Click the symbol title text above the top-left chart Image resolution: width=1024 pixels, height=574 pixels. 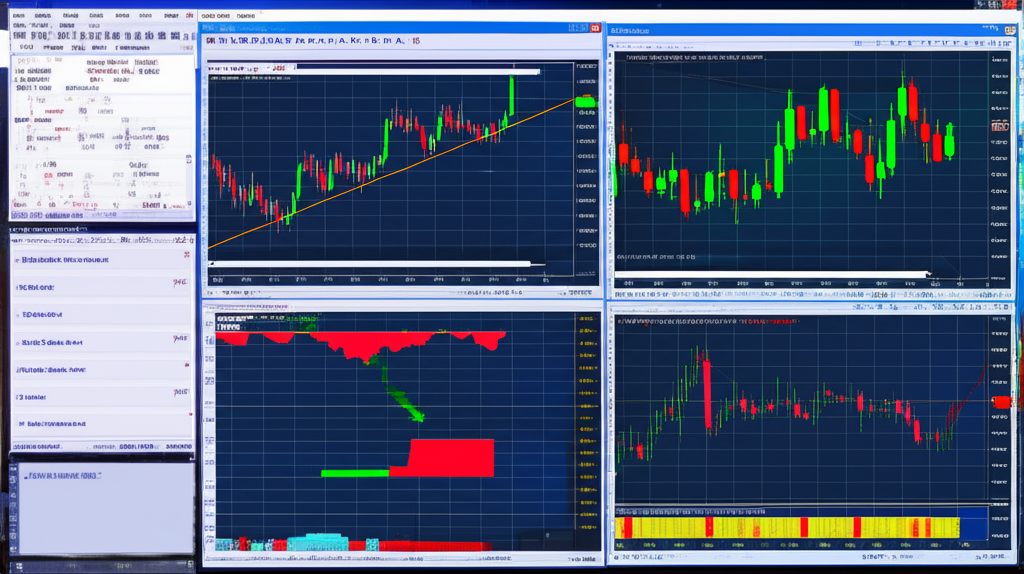pyautogui.click(x=312, y=42)
